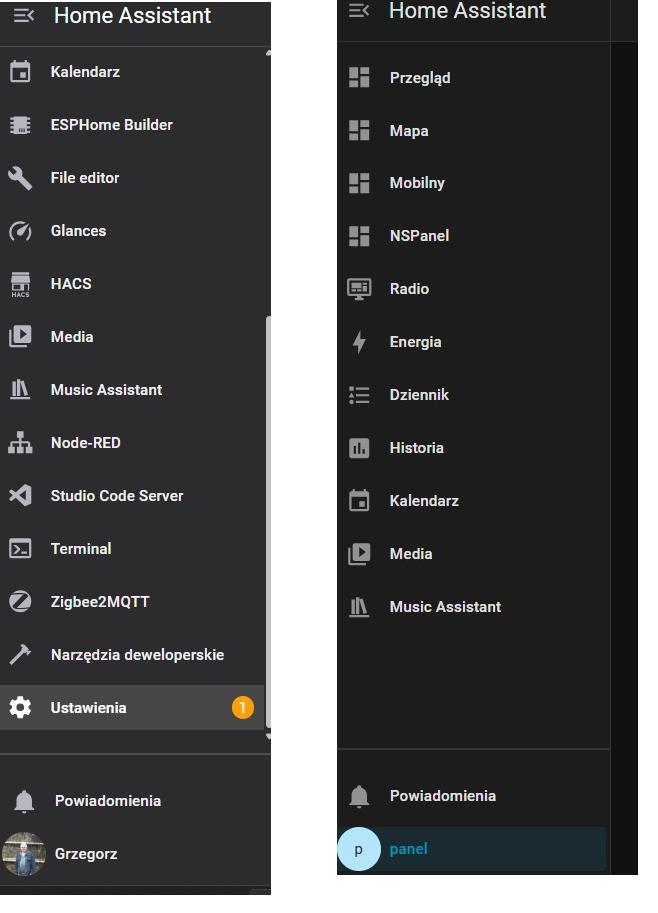
Task: Open Historia in the right sidebar
Action: (x=416, y=448)
